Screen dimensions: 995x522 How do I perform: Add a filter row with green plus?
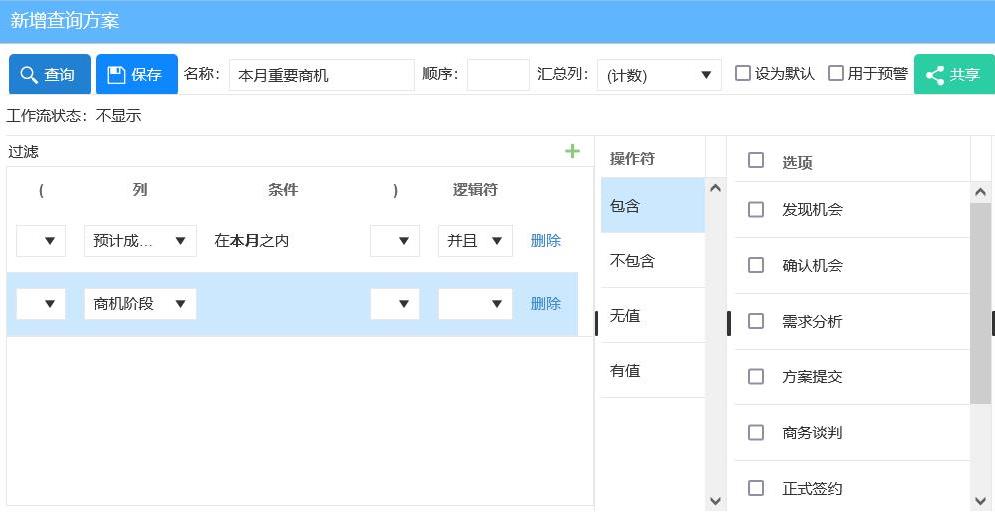click(572, 151)
